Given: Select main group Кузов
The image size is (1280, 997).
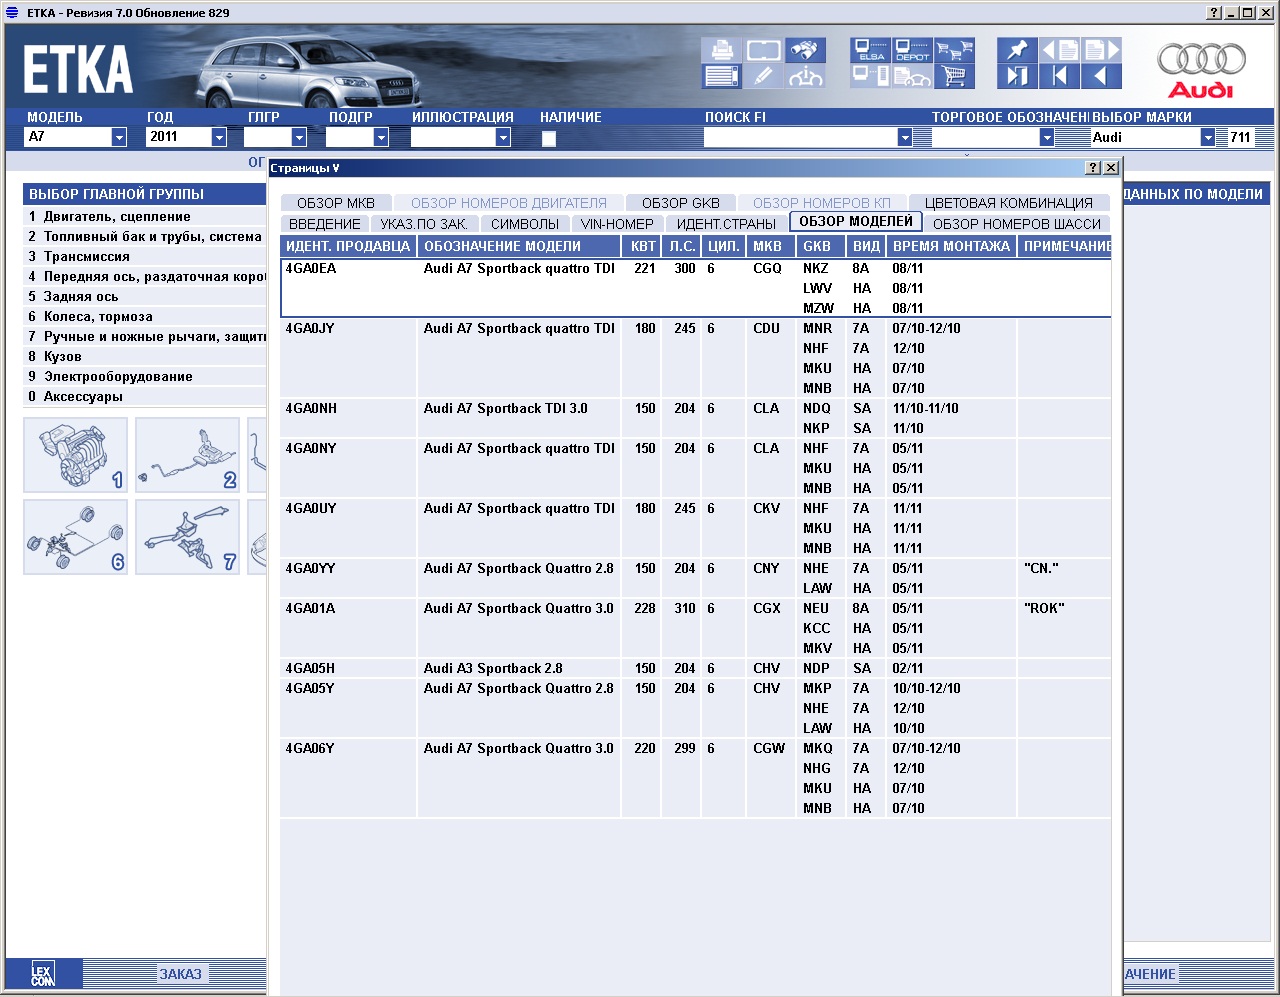Looking at the screenshot, I should point(62,357).
